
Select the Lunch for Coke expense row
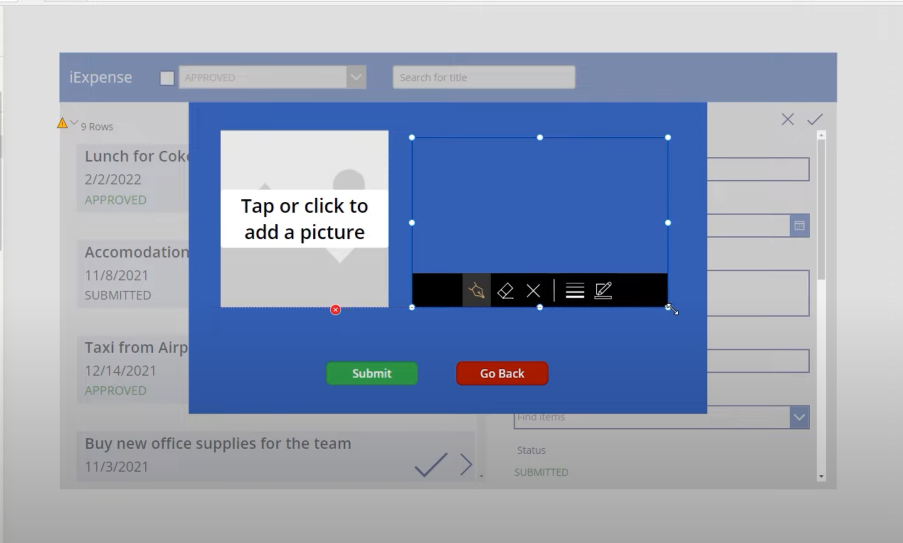[133, 178]
